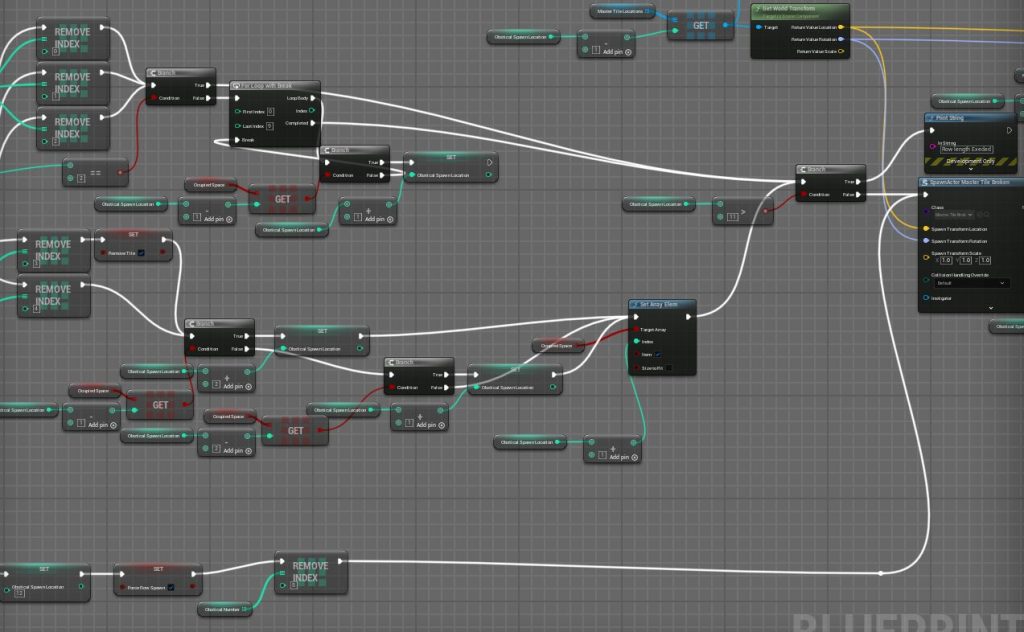
Task: Expand the SpawnActor node advanced pins arrow
Action: tap(990, 308)
